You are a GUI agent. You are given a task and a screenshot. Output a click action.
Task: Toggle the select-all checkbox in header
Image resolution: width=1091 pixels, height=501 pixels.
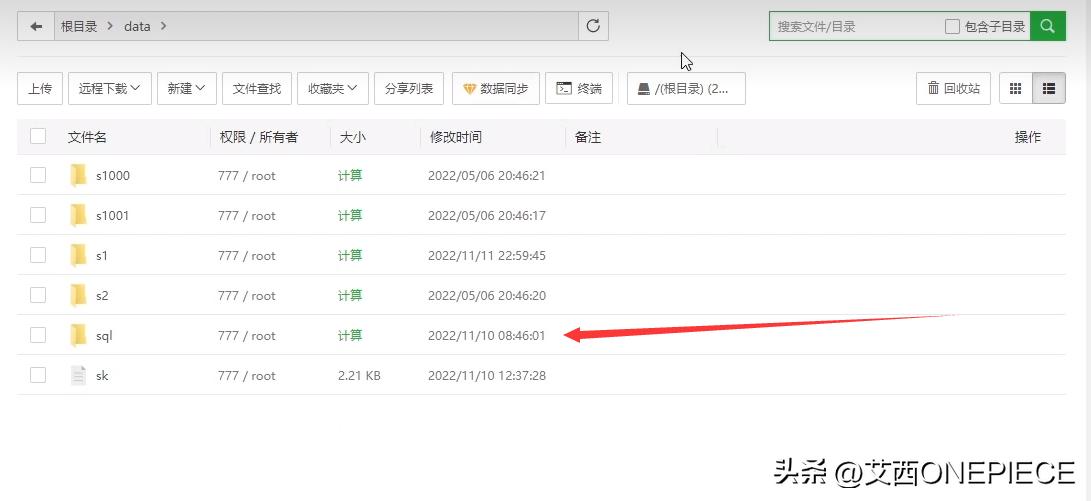[38, 136]
